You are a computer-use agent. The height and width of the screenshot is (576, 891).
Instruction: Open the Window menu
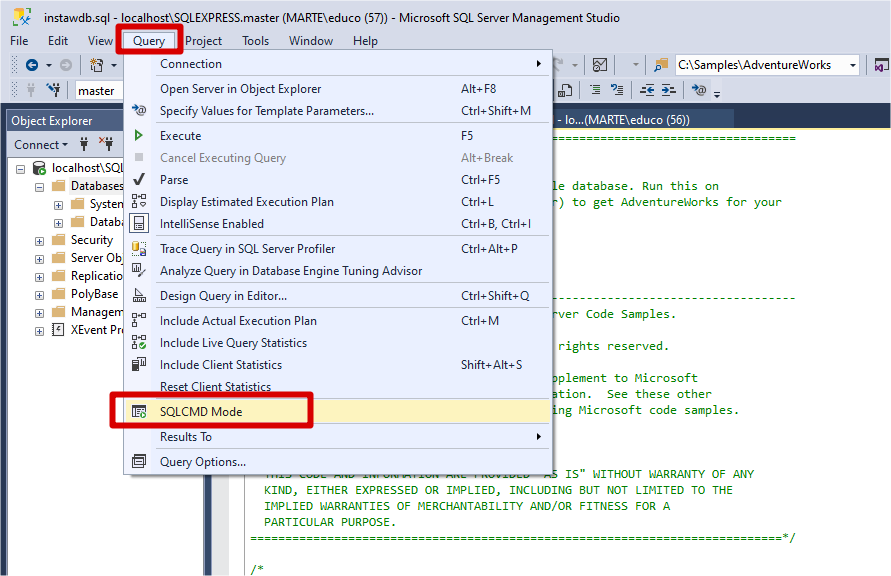[311, 41]
